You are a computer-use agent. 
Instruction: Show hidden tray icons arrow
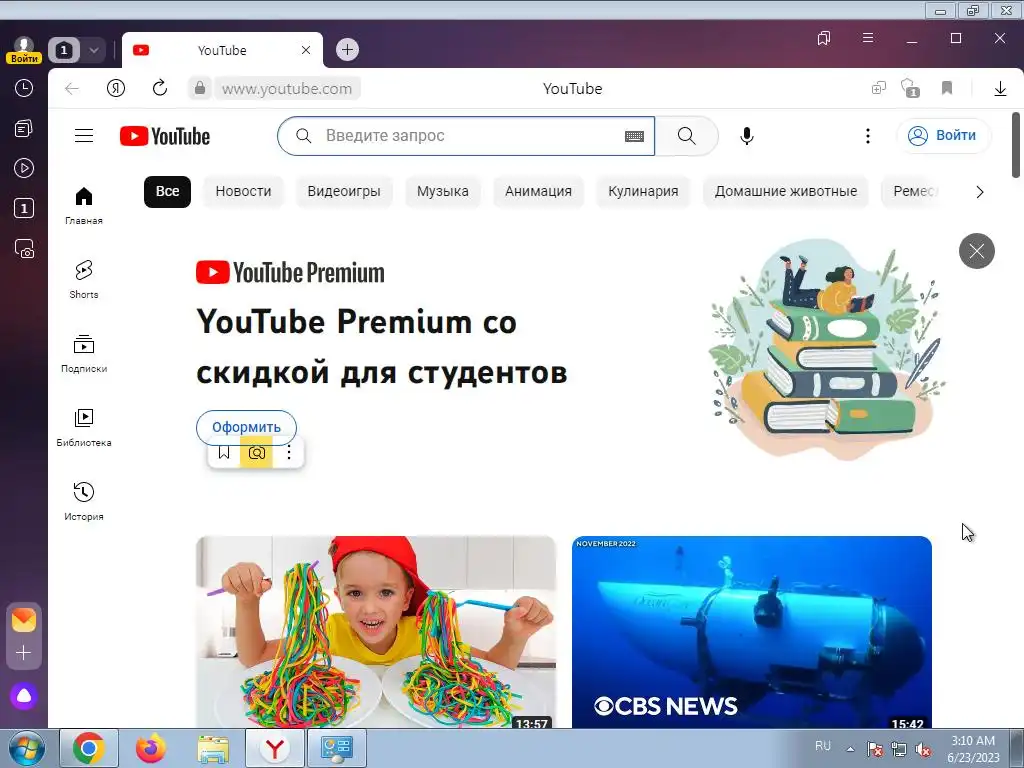click(850, 749)
